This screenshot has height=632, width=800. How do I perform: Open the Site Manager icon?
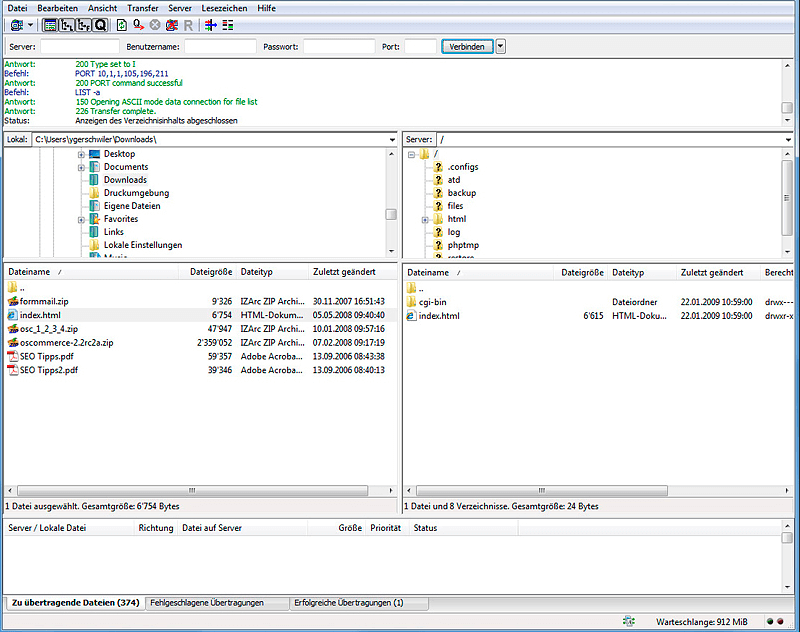click(x=16, y=24)
